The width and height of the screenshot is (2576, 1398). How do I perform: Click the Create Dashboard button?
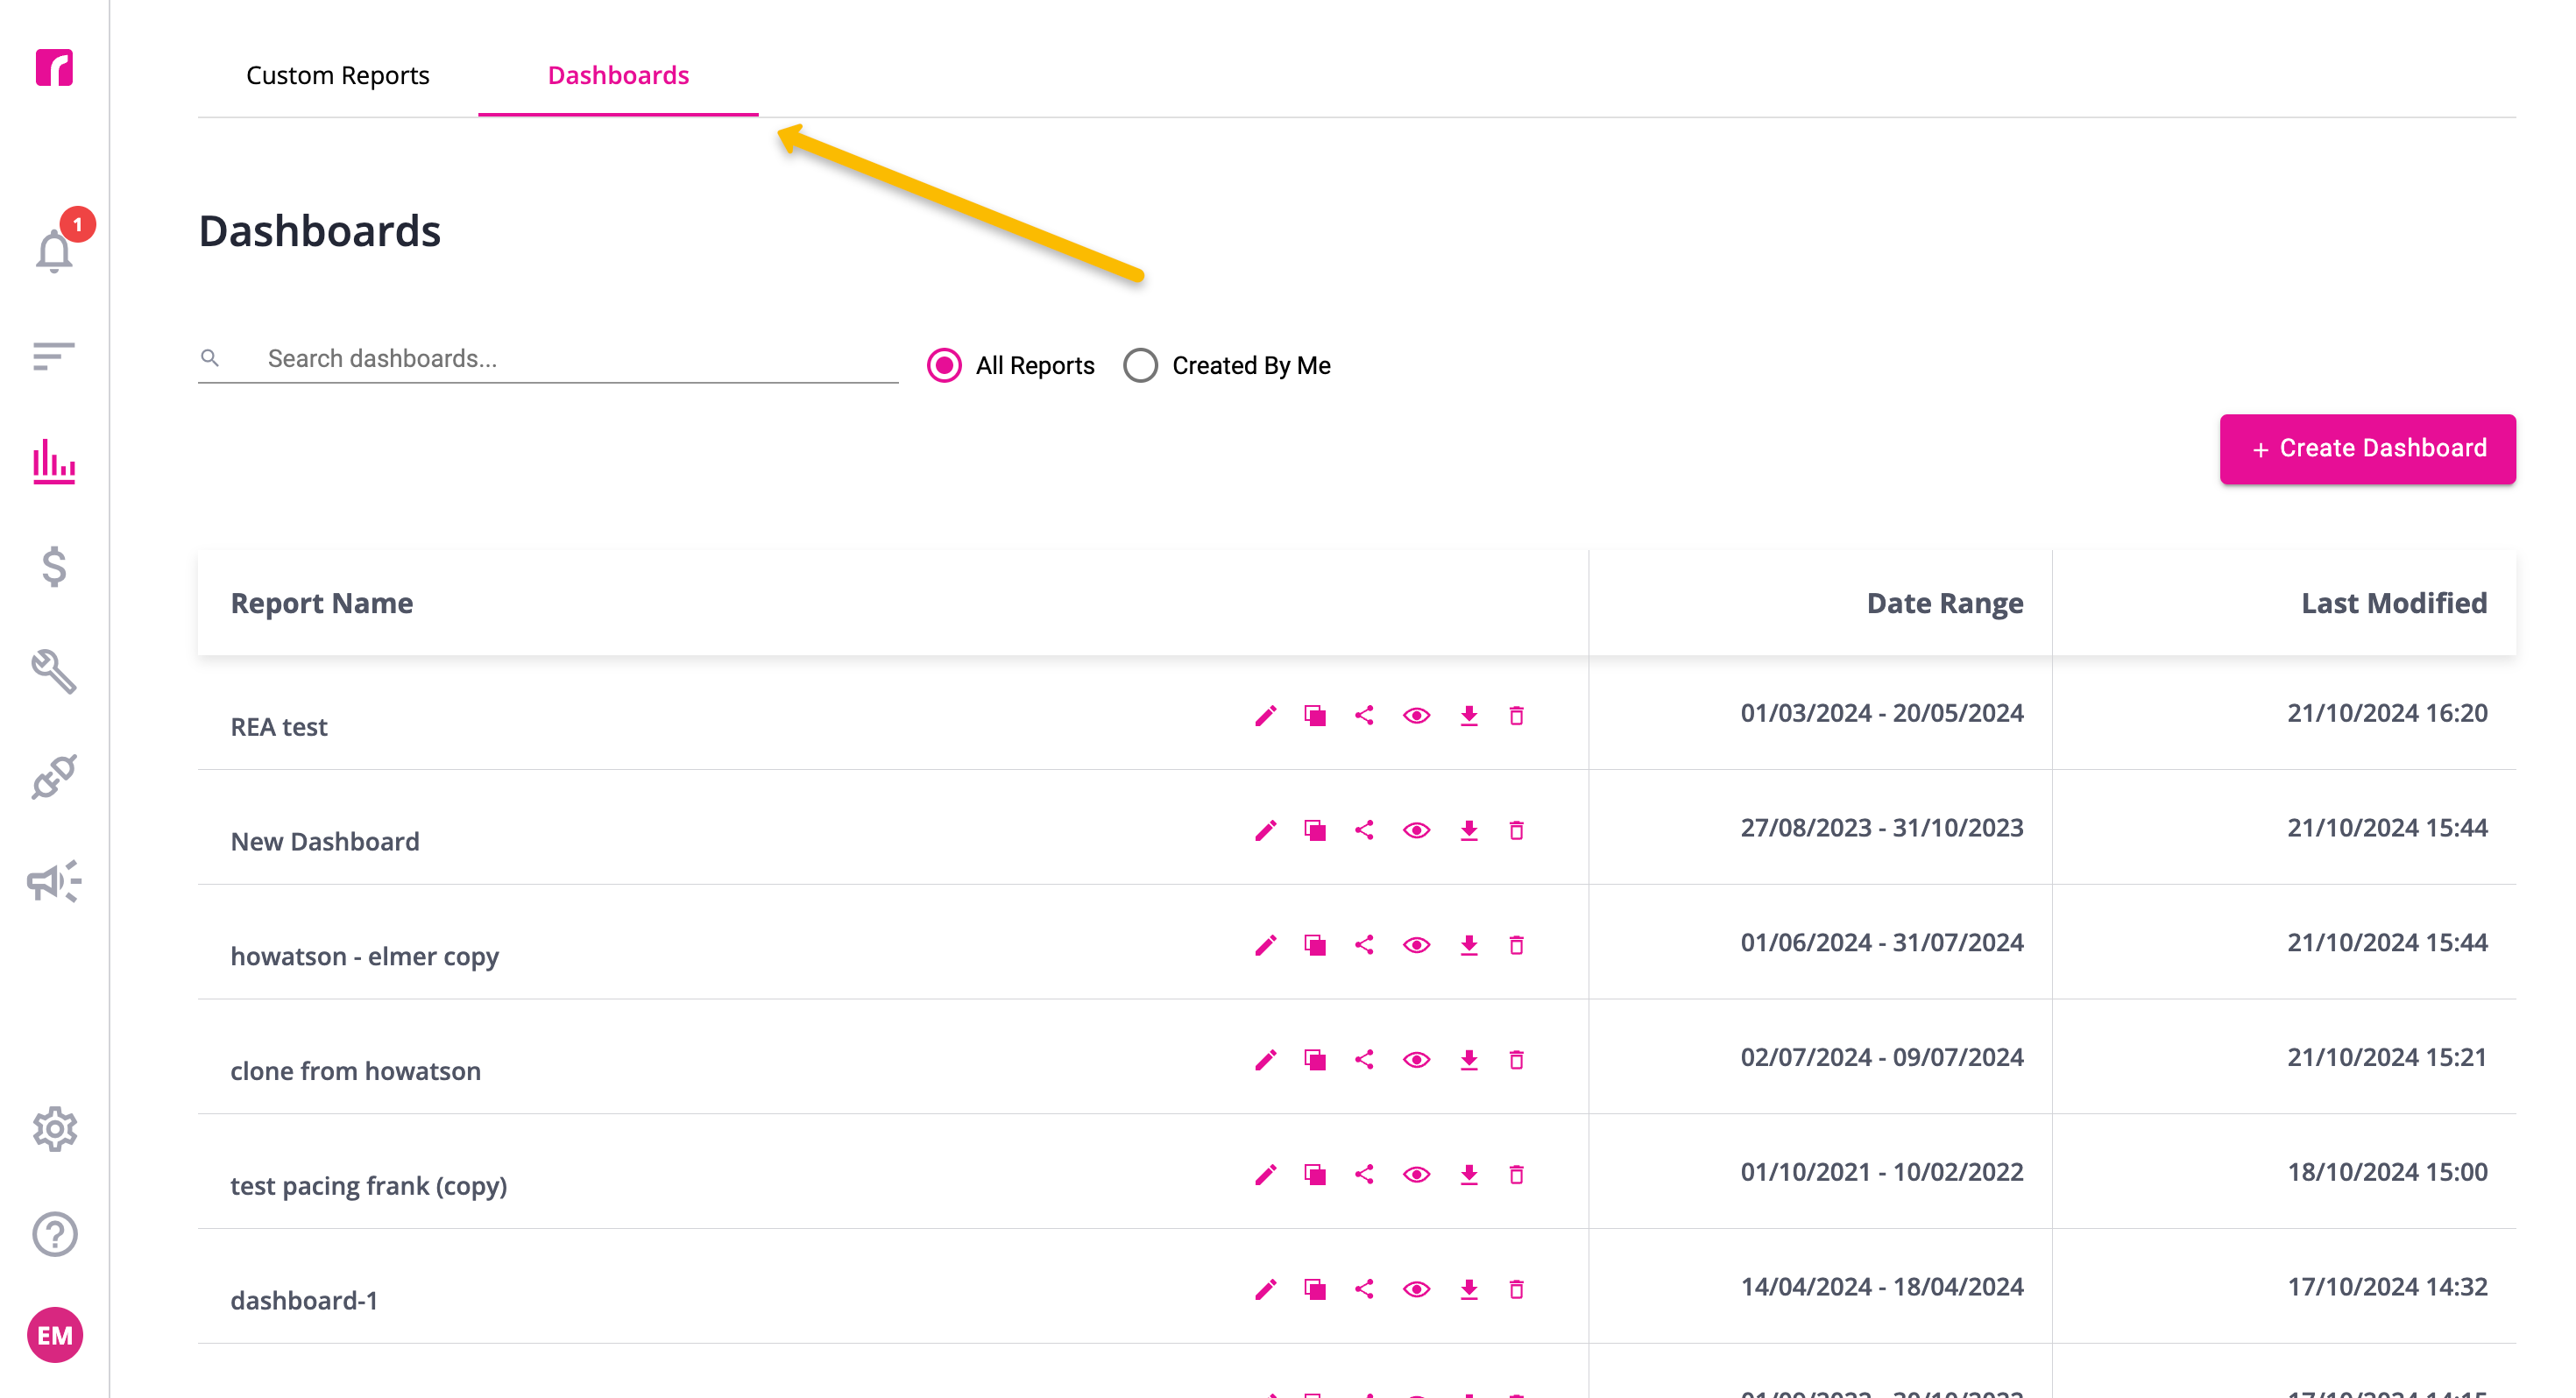tap(2367, 449)
